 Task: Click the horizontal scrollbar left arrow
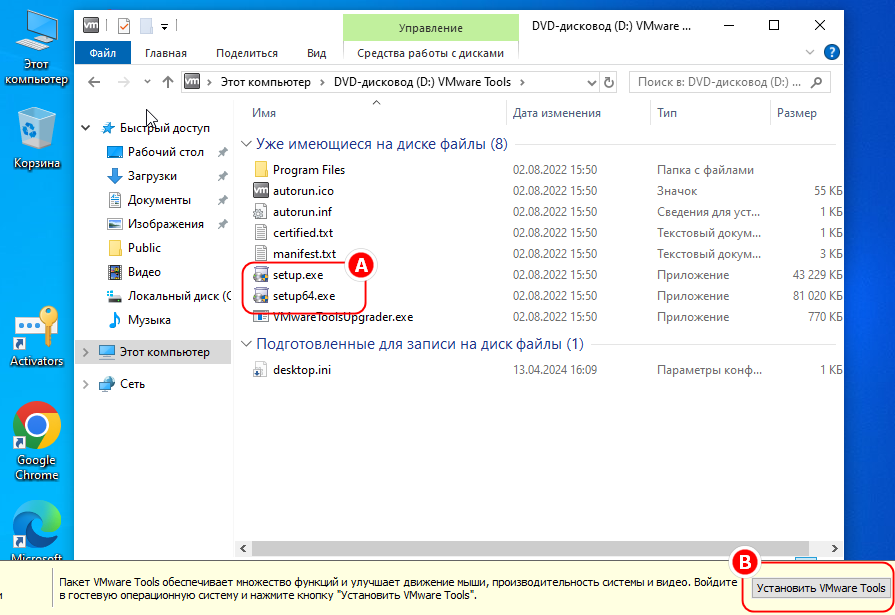(243, 548)
